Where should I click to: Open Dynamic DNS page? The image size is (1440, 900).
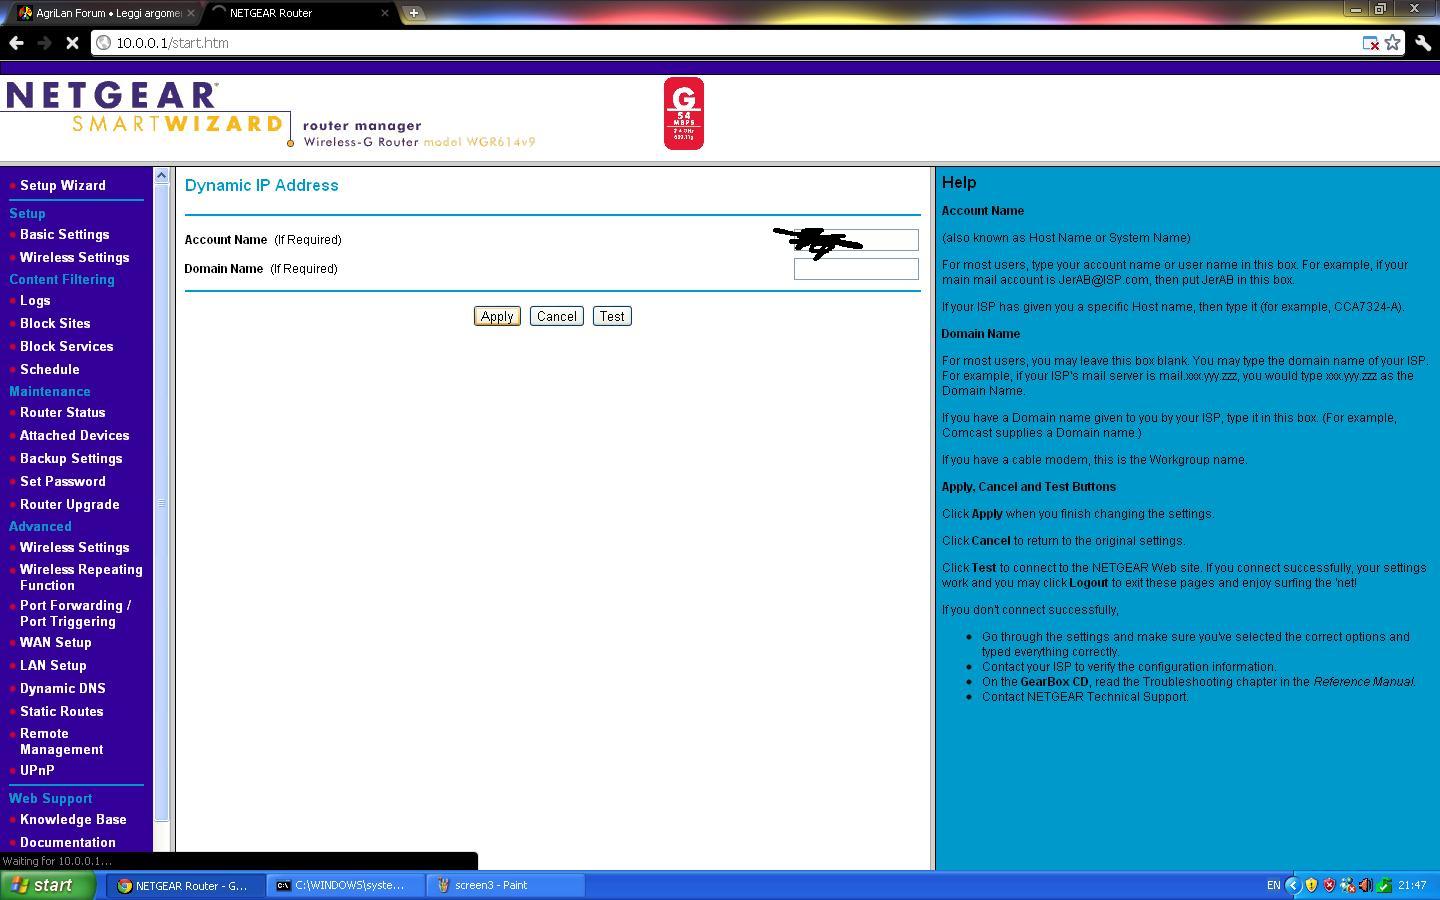(x=62, y=688)
